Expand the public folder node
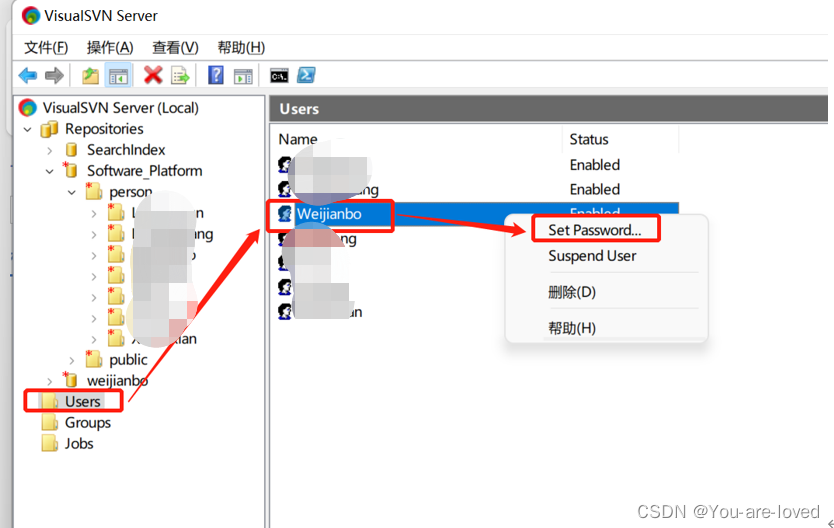834x528 pixels. tap(72, 361)
